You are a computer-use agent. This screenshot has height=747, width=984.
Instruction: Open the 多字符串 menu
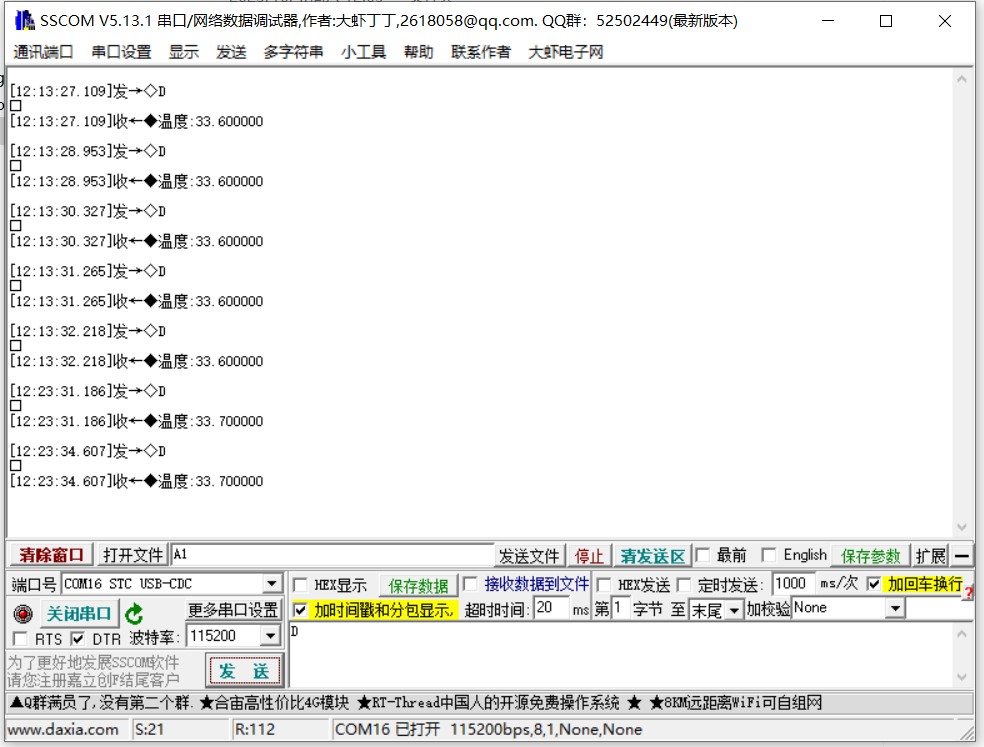293,52
